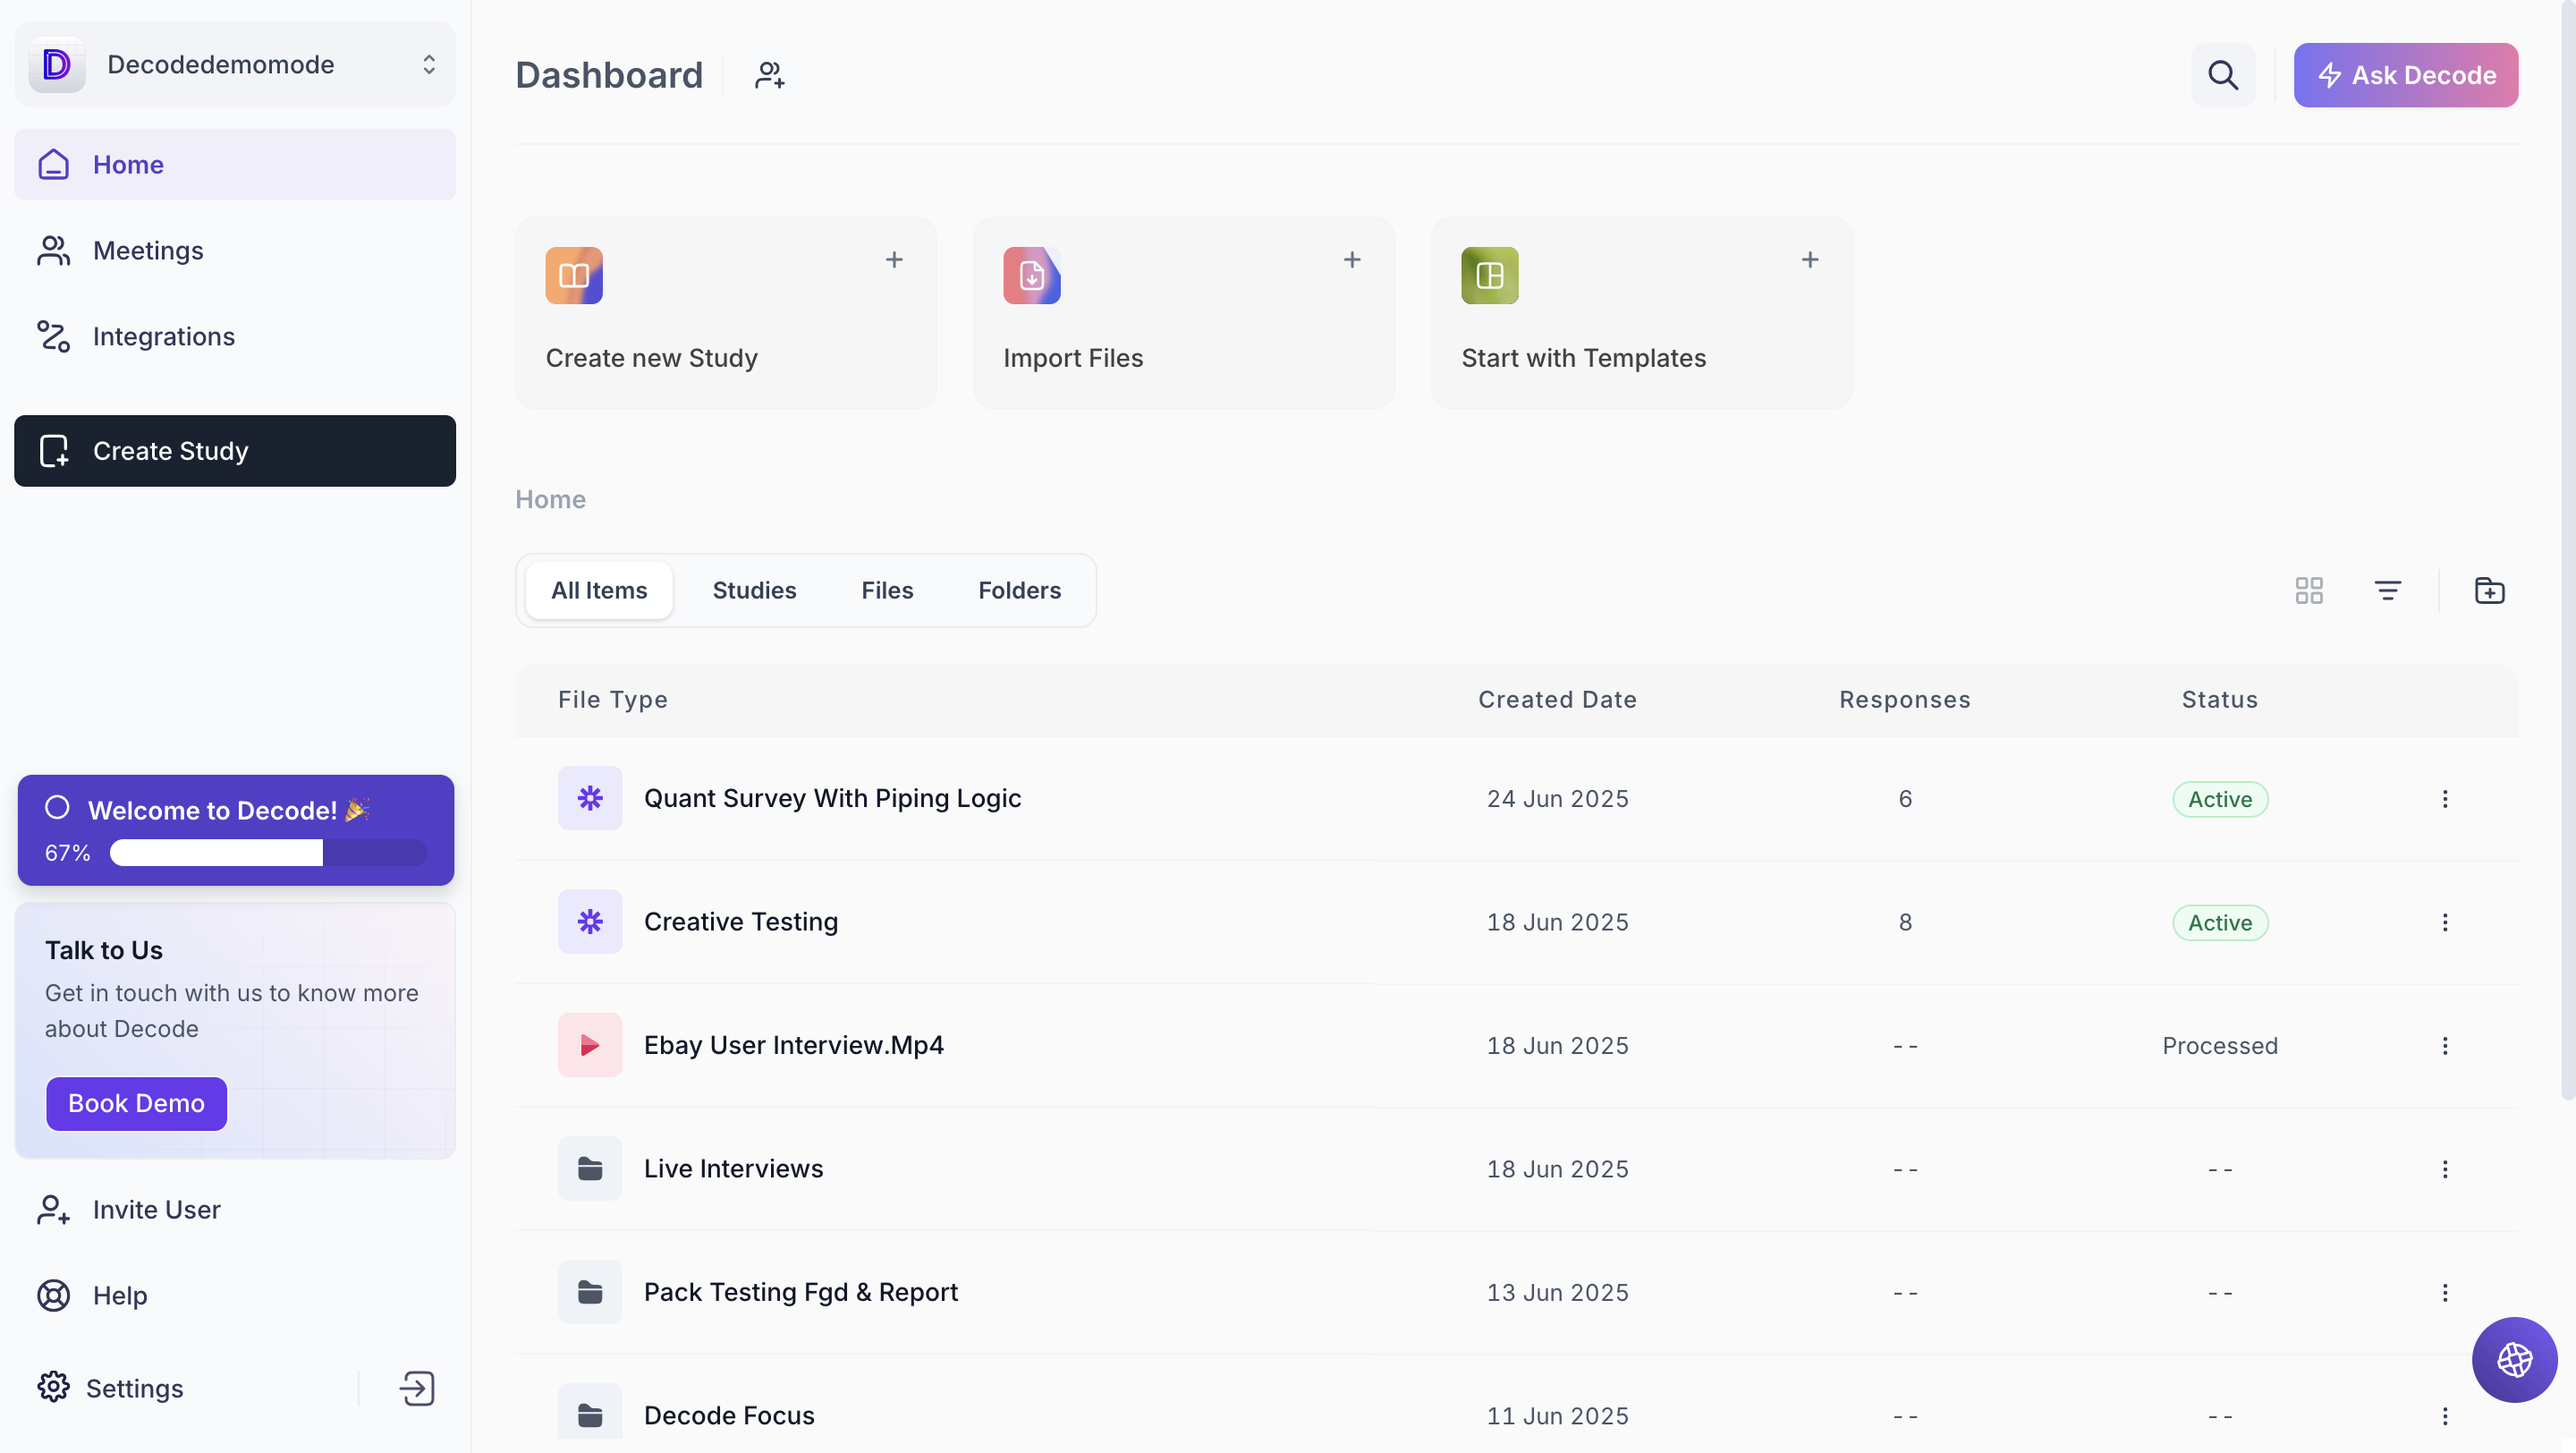Screen dimensions: 2576x1453
Task: Click plus on Import Files card
Action: click(1352, 260)
